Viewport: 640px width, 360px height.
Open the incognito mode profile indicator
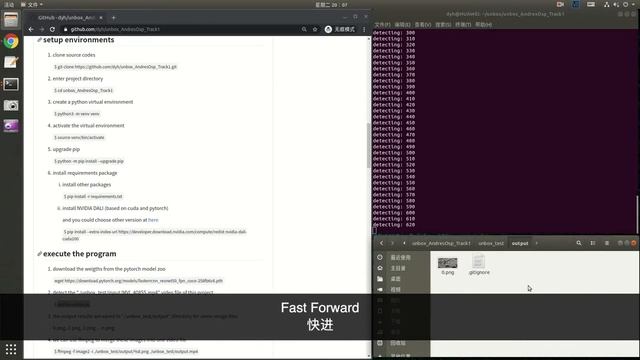click(340, 29)
